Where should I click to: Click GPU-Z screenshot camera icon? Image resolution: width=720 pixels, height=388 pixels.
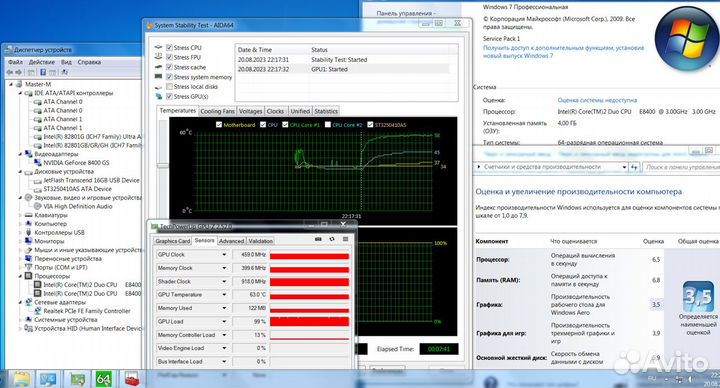(x=318, y=239)
